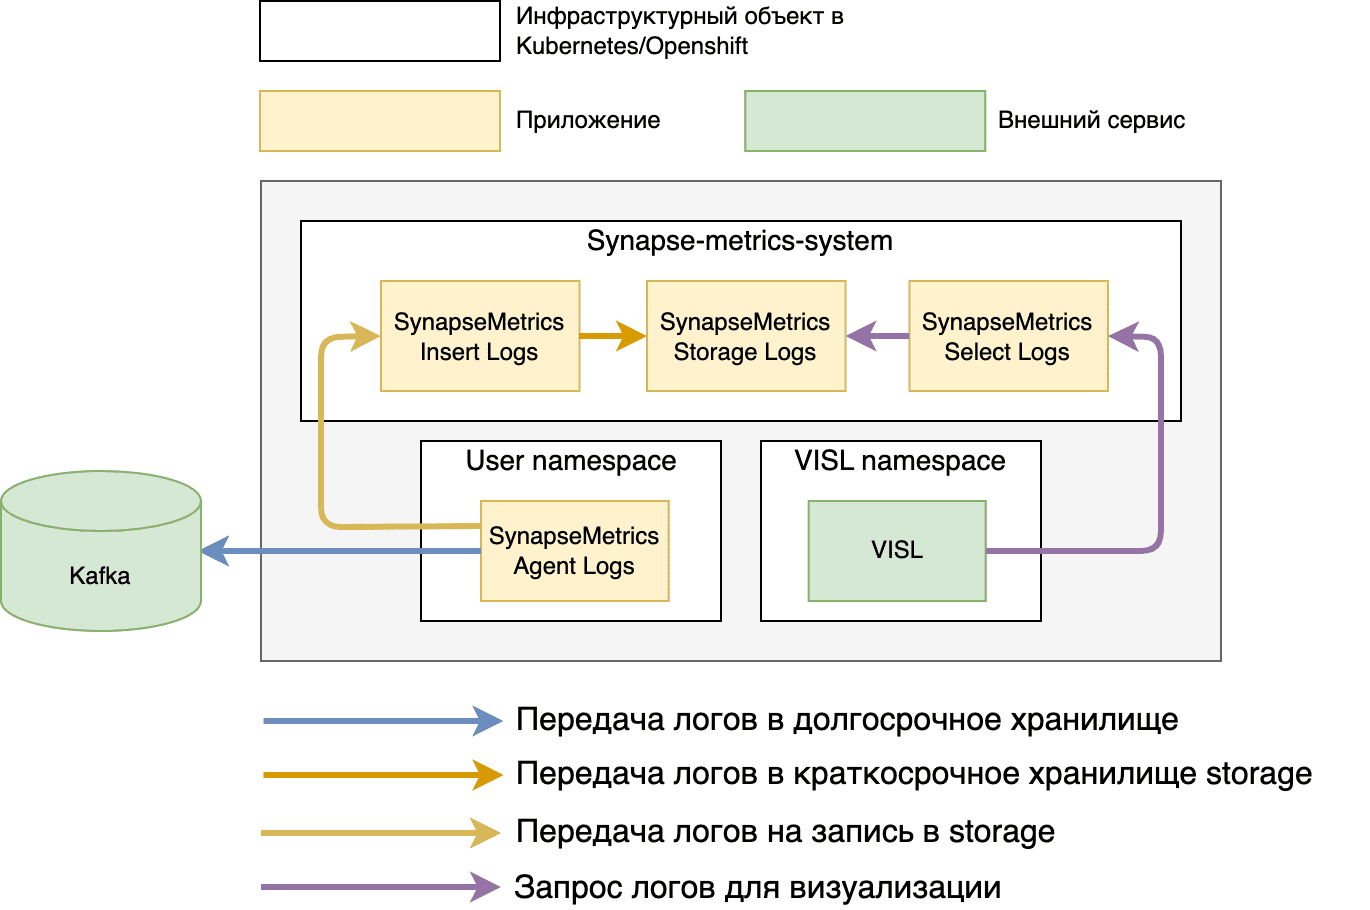Select the User namespace header label
Image resolution: width=1370 pixels, height=910 pixels.
click(x=571, y=461)
